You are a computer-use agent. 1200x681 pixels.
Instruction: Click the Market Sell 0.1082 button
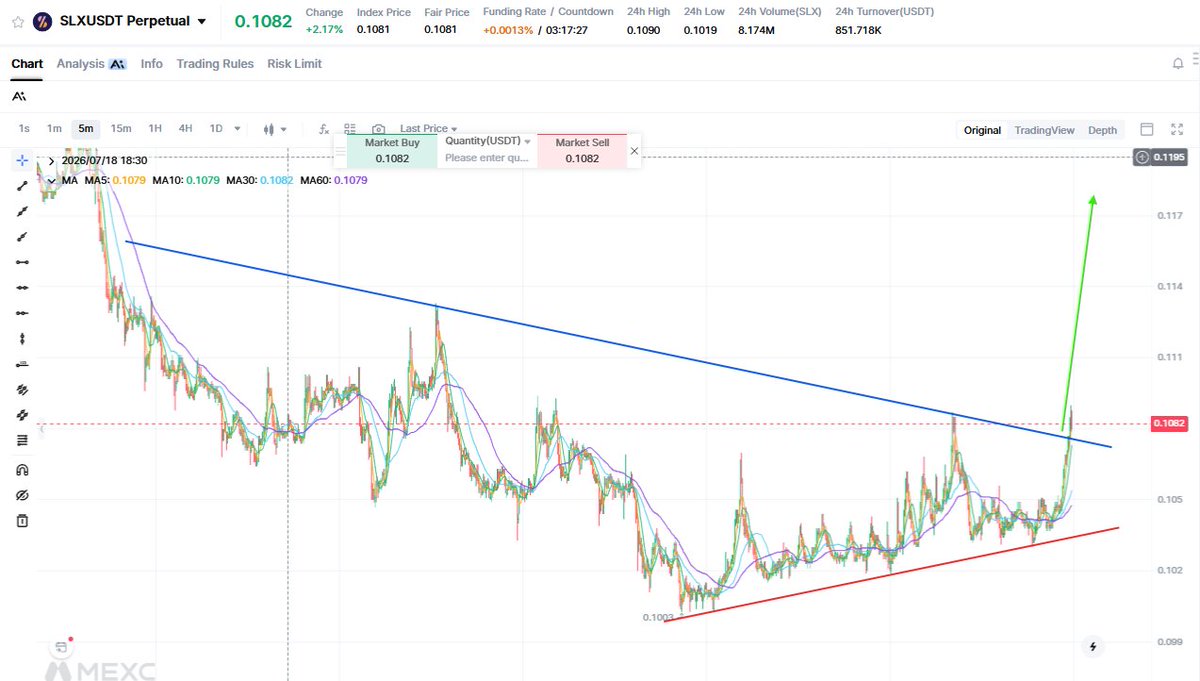click(x=582, y=150)
